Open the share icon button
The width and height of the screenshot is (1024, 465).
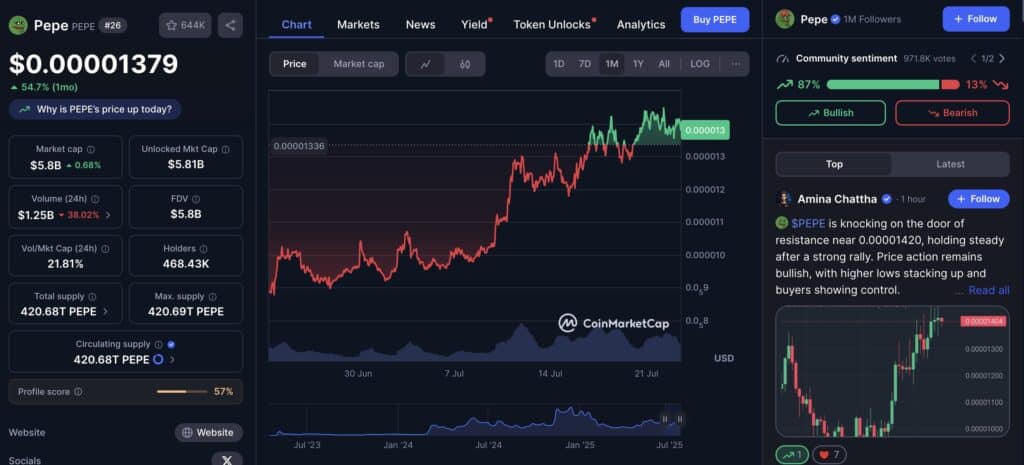pos(230,25)
